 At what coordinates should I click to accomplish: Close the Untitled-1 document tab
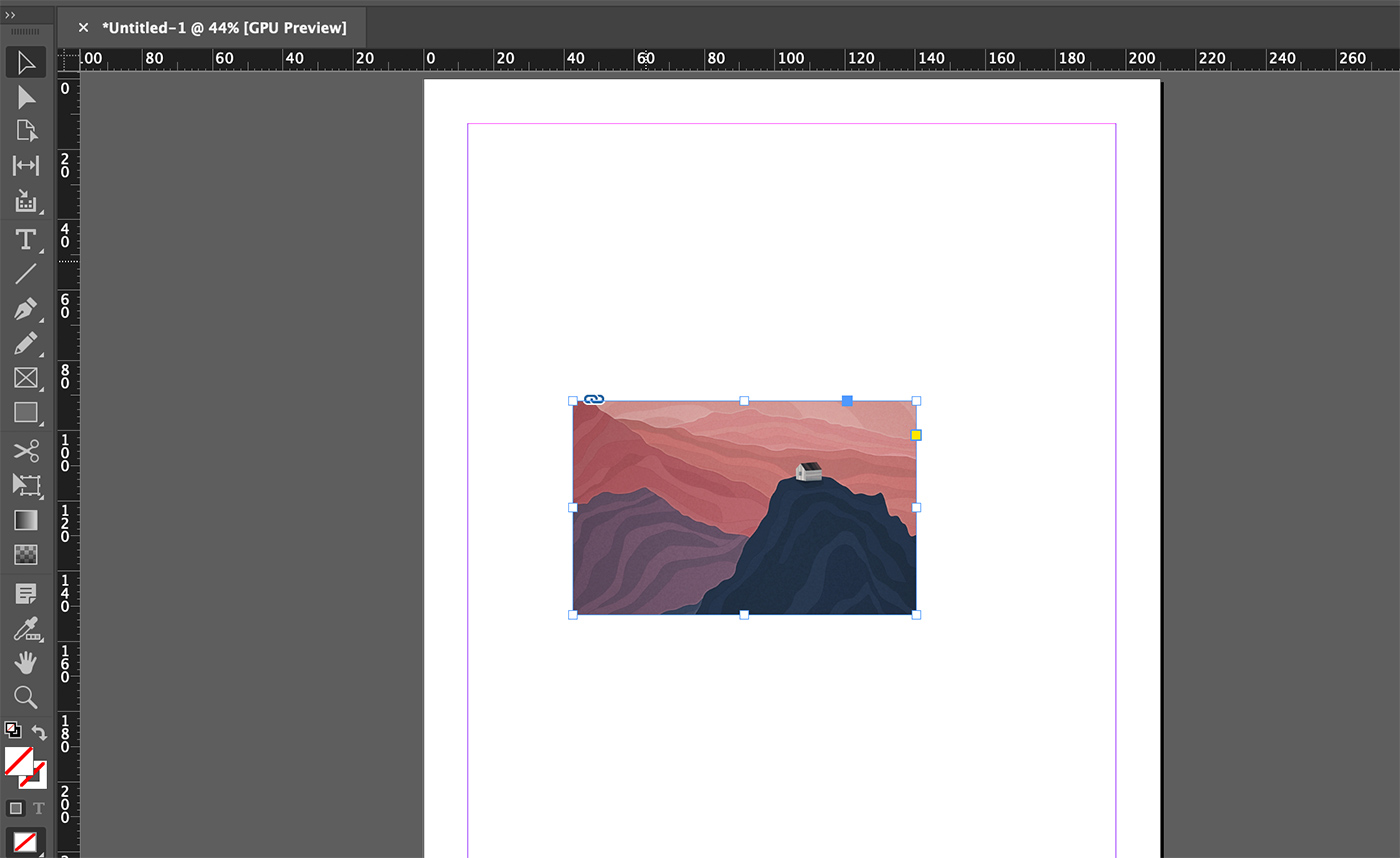83,28
